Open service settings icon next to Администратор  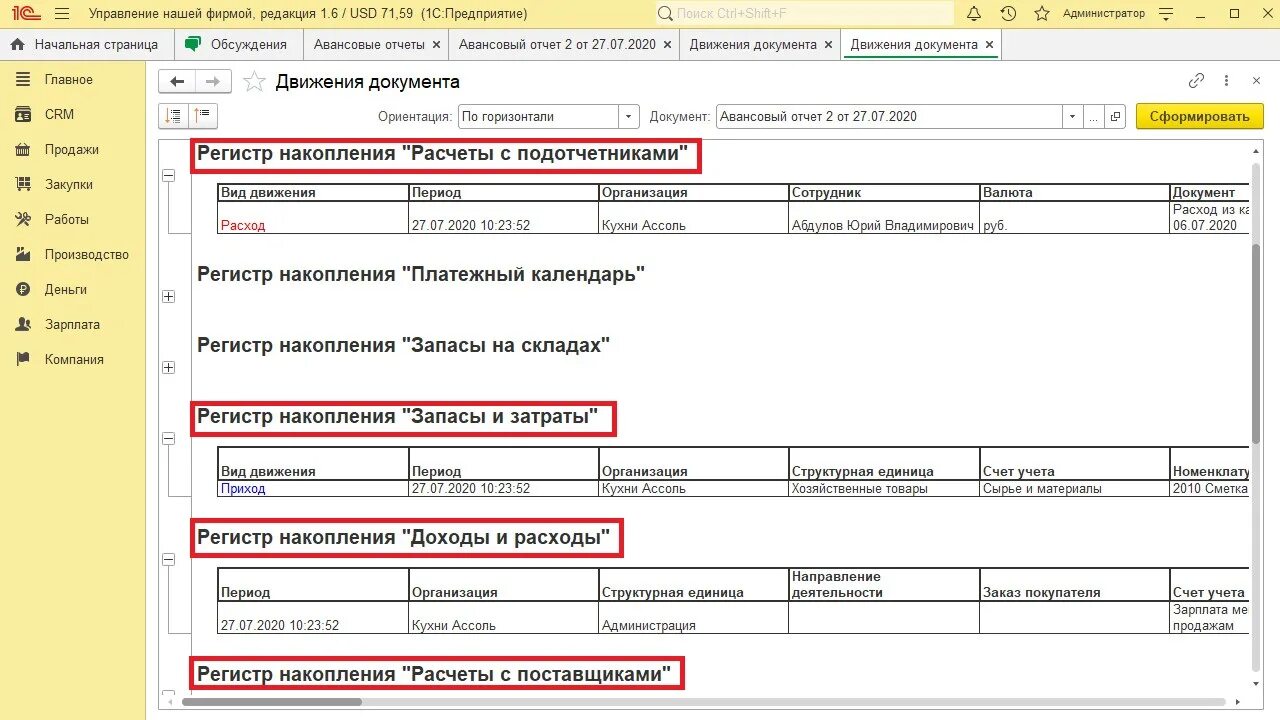[1166, 14]
